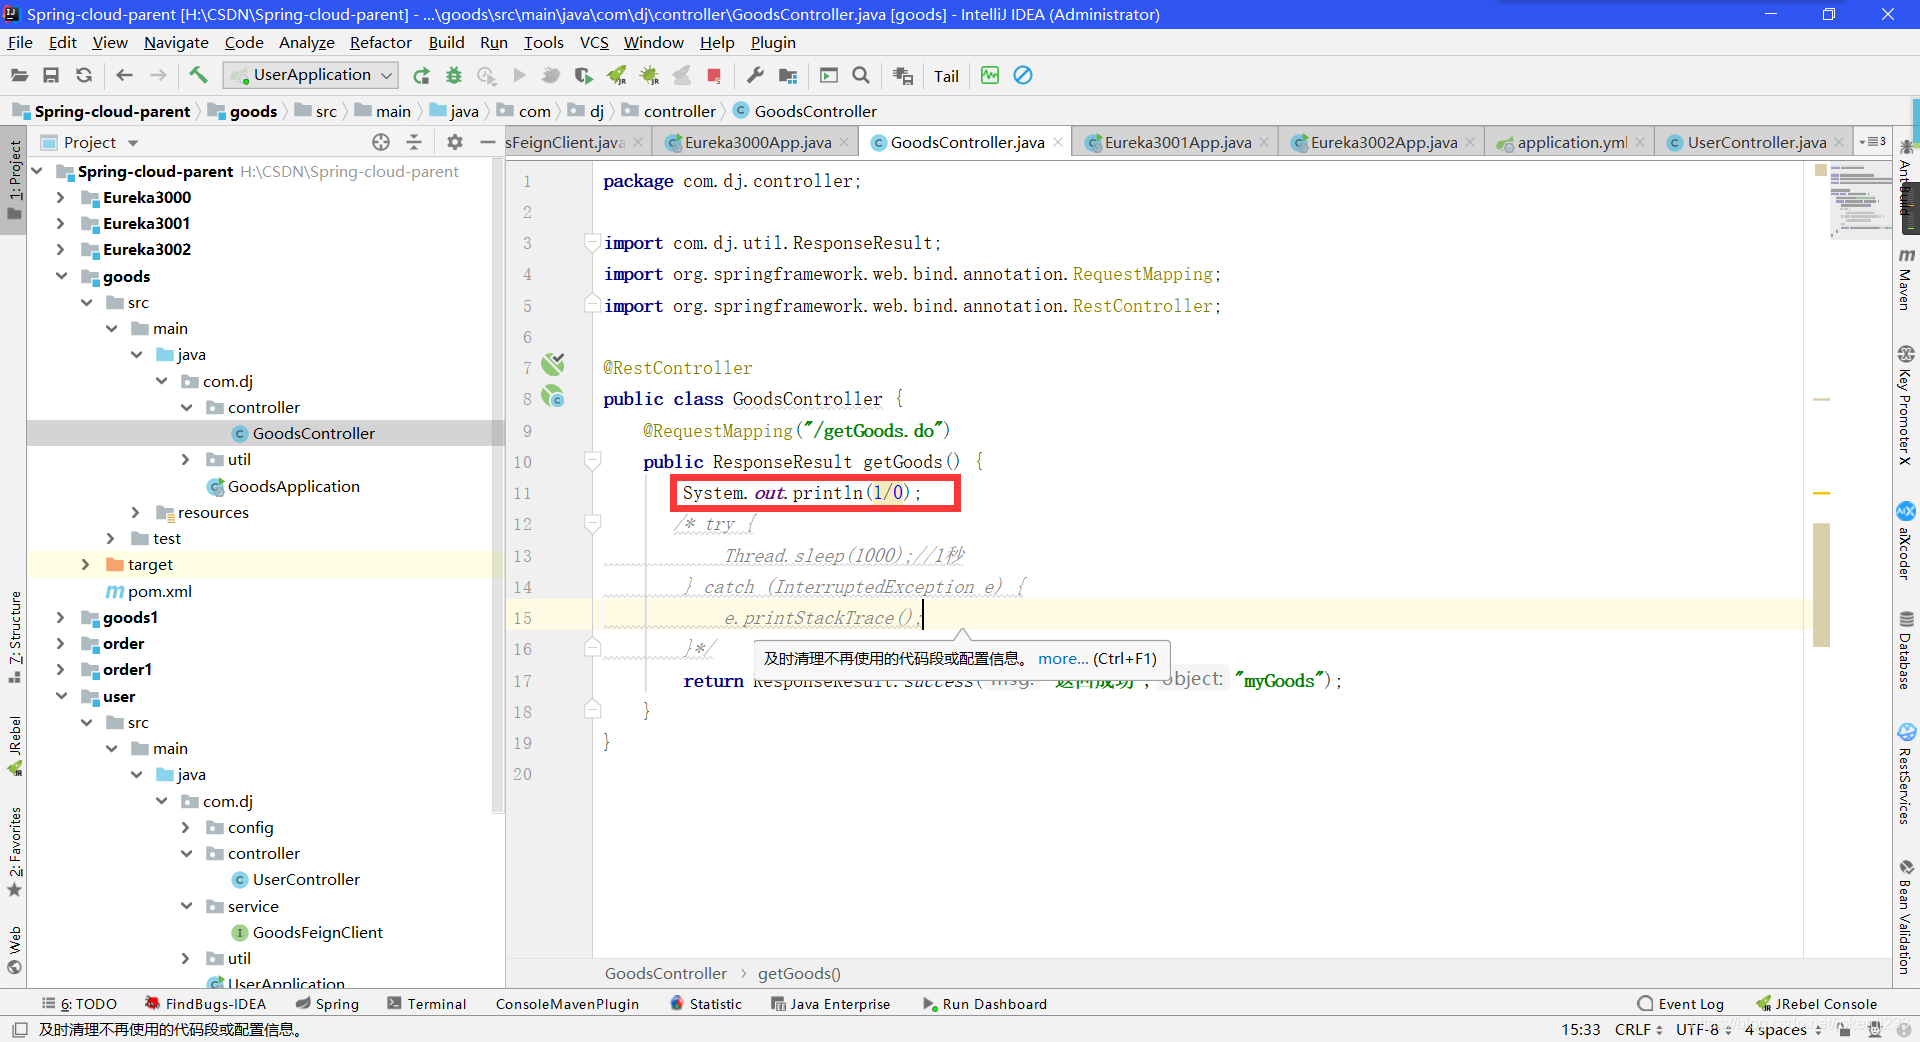Start debugging with the green bug icon
Screen dimensions: 1920x1042
[454, 76]
